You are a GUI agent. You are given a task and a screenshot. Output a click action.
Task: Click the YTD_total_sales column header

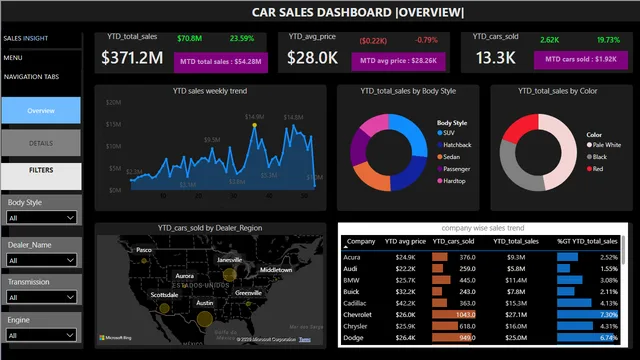coord(516,241)
